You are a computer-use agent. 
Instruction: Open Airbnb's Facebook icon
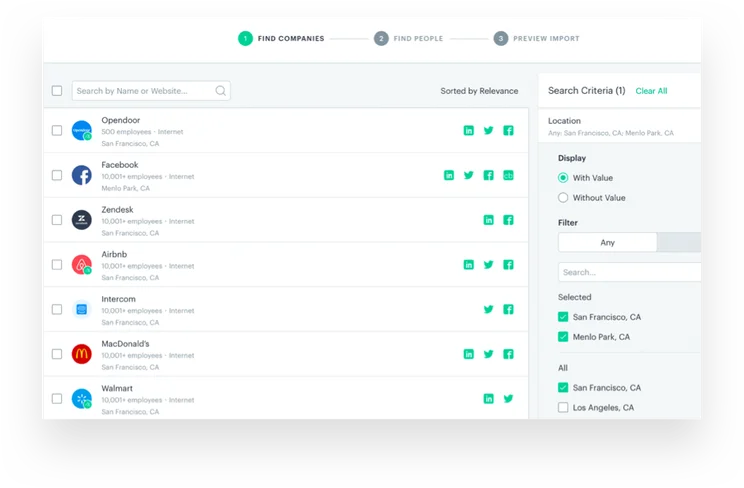508,264
